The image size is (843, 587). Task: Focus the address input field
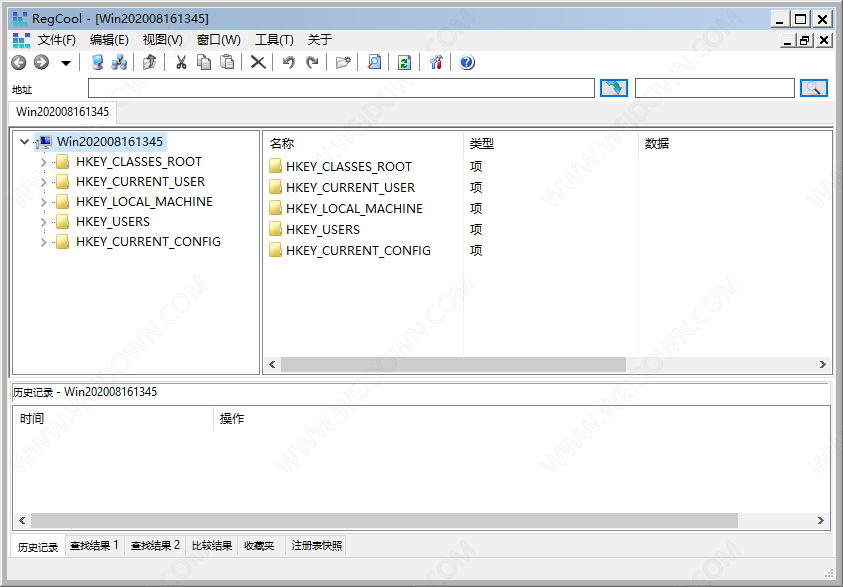341,88
